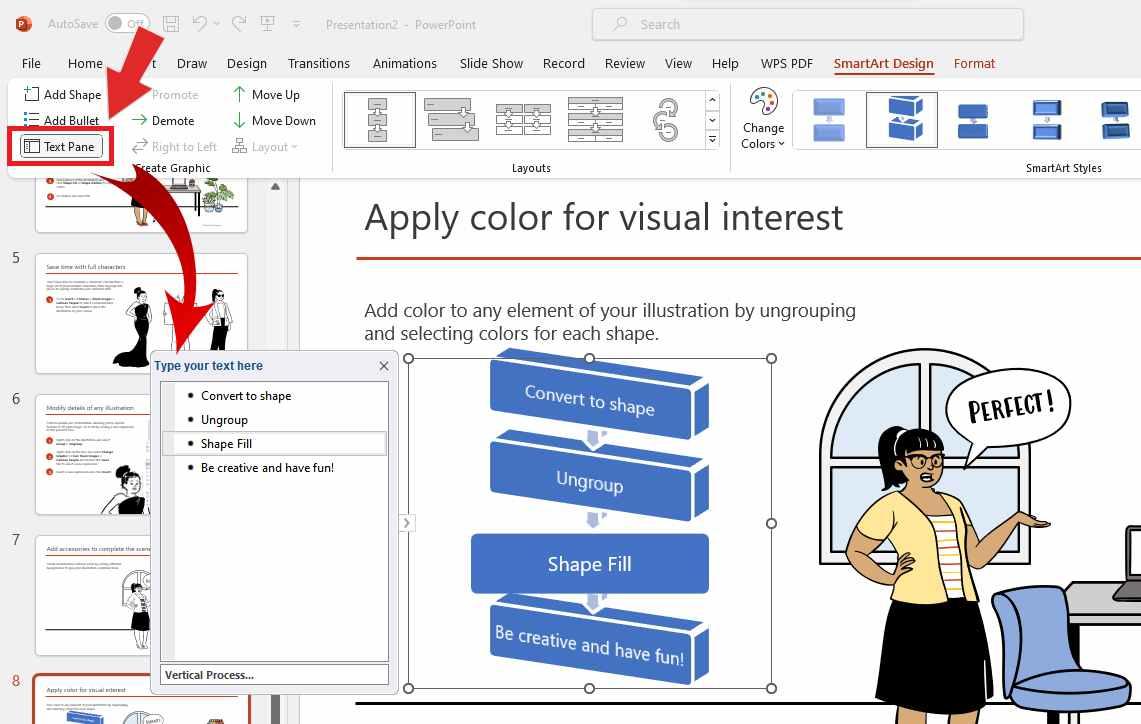Open the Change Colors gallery
Image resolution: width=1141 pixels, height=724 pixels.
click(x=762, y=122)
